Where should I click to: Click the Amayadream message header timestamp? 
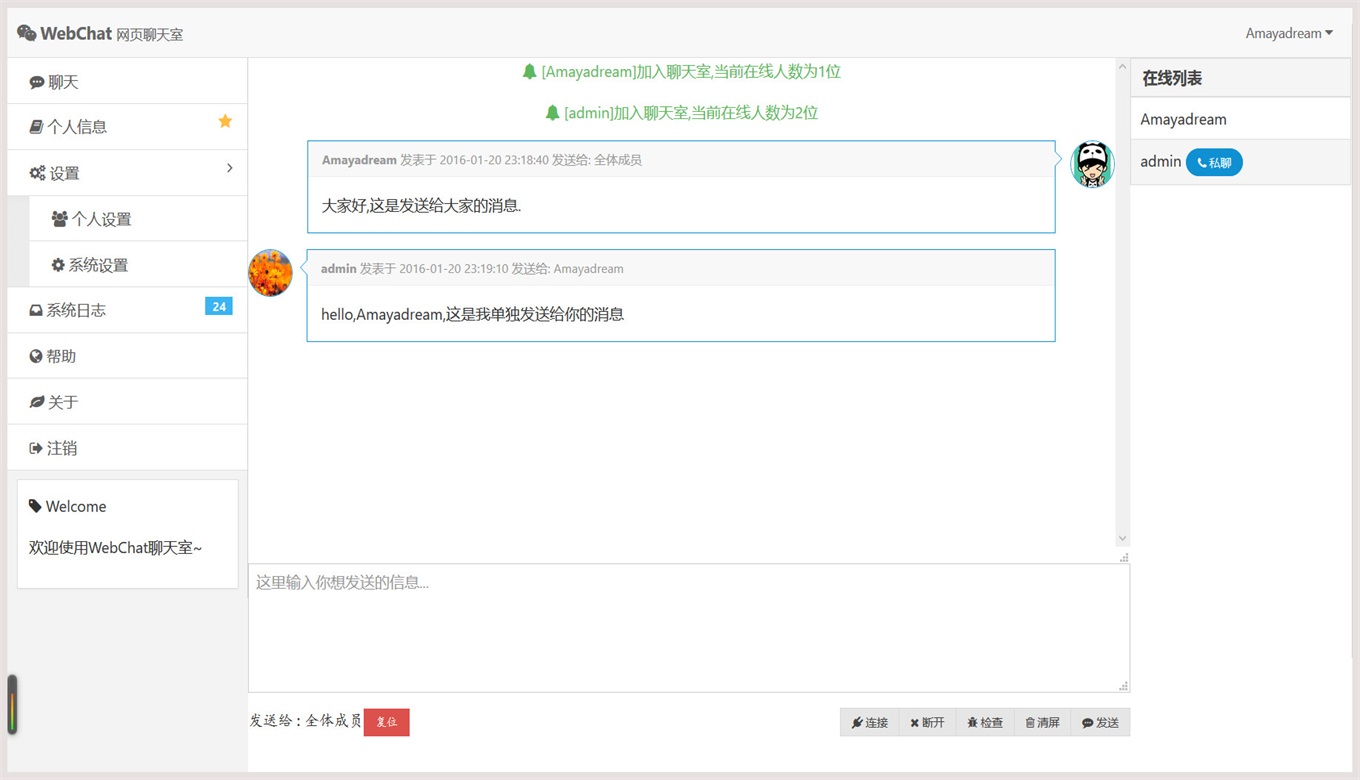(x=494, y=160)
